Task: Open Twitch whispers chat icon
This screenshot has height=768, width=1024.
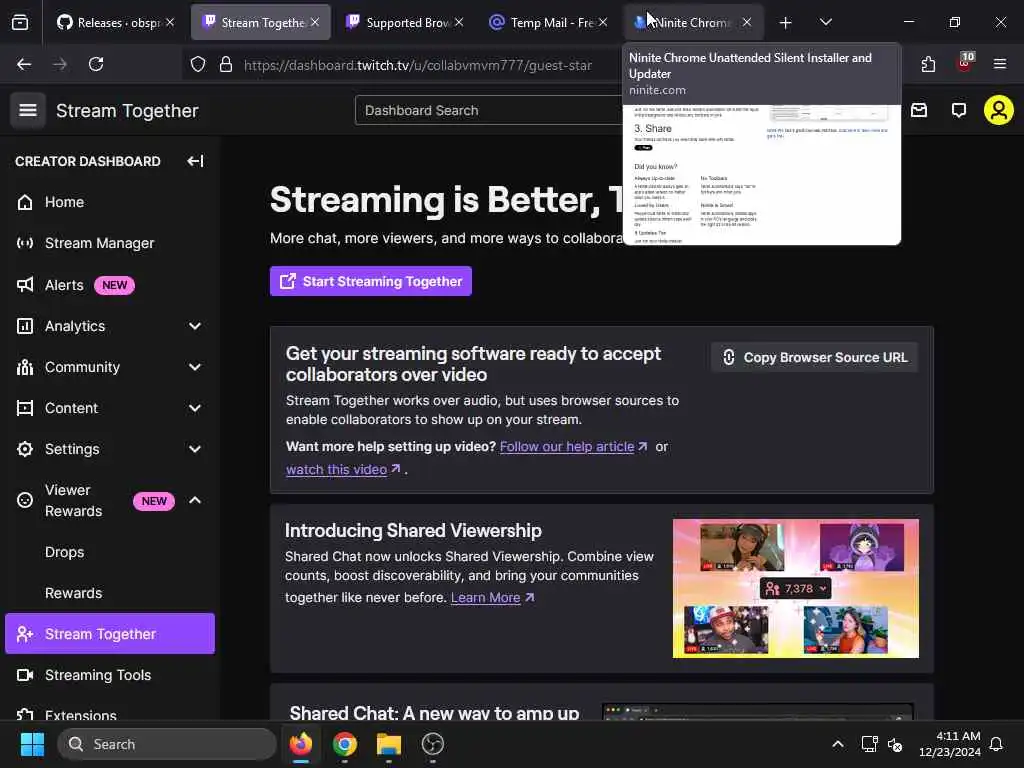Action: click(959, 110)
